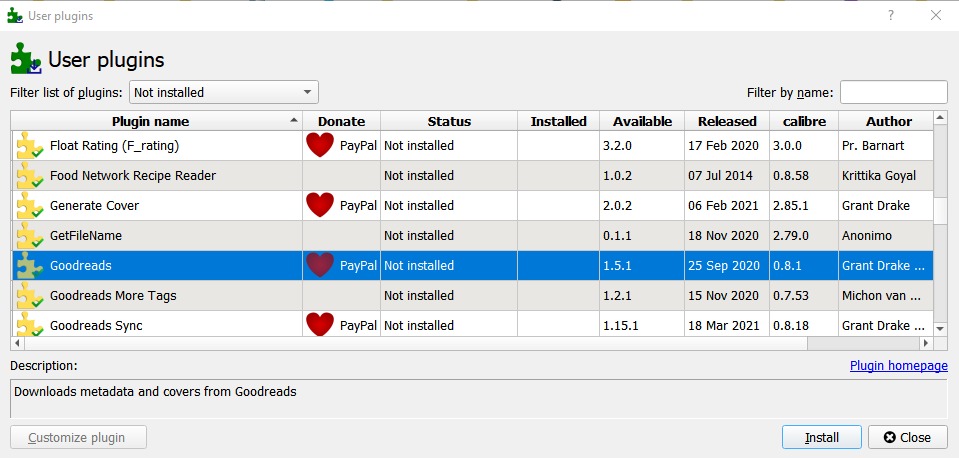The height and width of the screenshot is (458, 959).
Task: Sort by the Installed column header
Action: click(558, 121)
